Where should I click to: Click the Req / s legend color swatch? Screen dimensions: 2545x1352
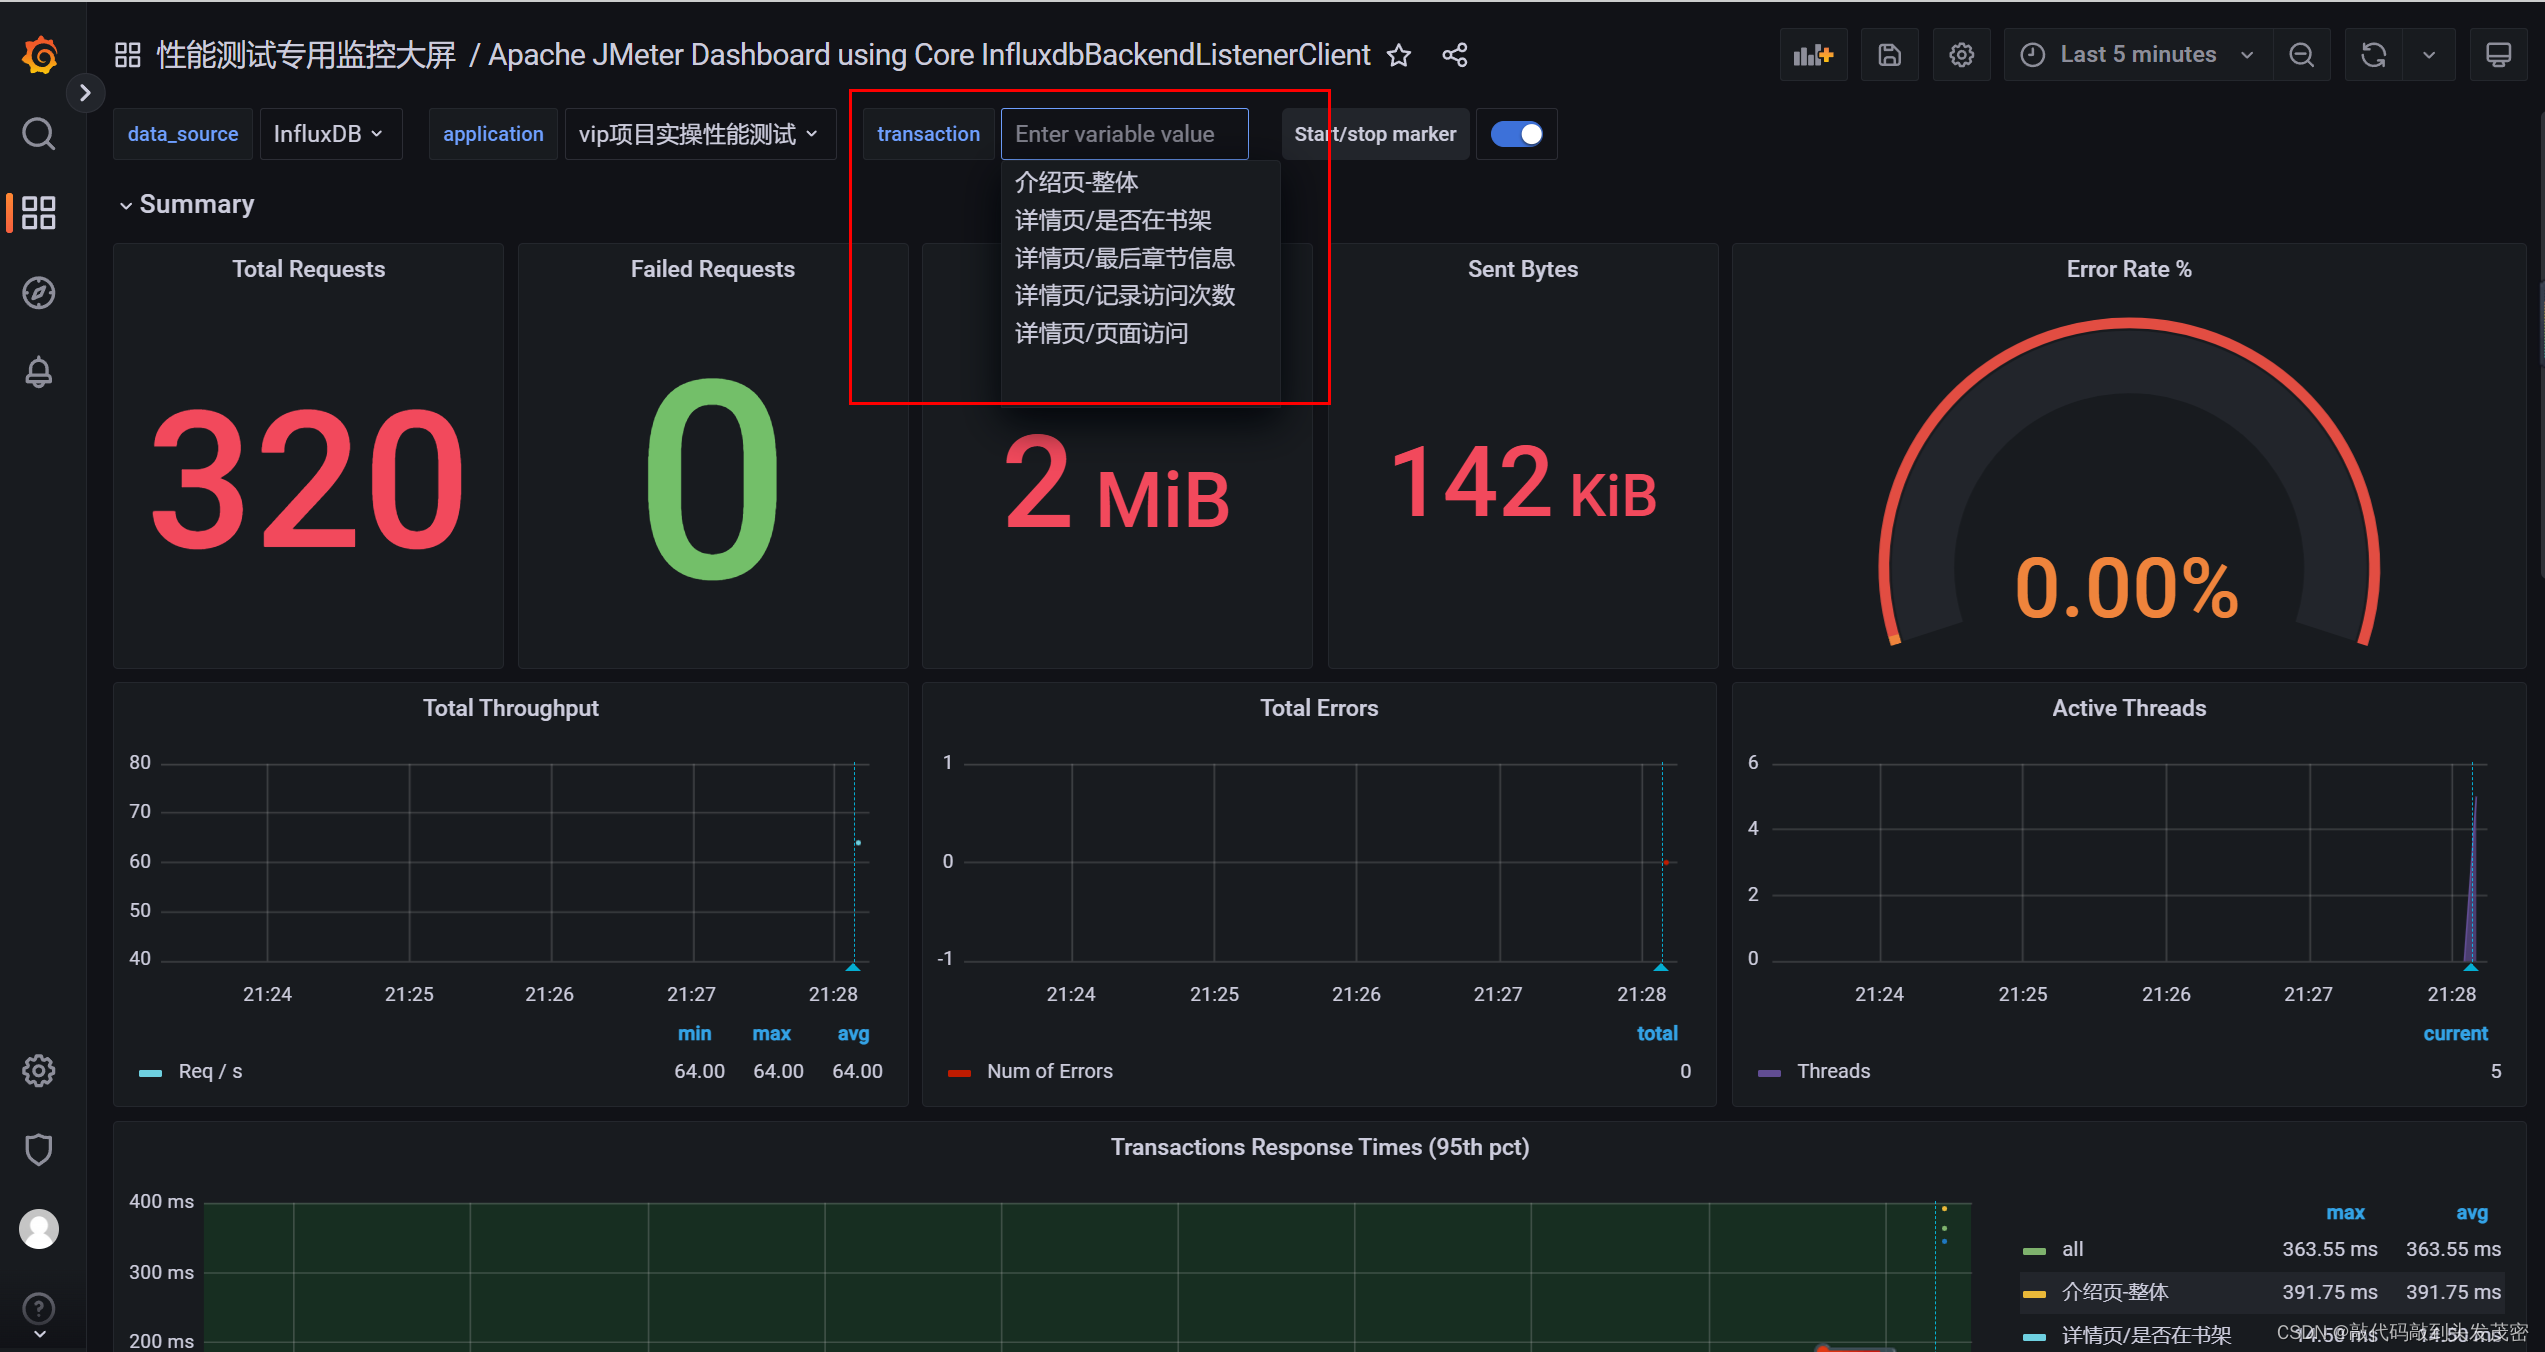point(150,1072)
